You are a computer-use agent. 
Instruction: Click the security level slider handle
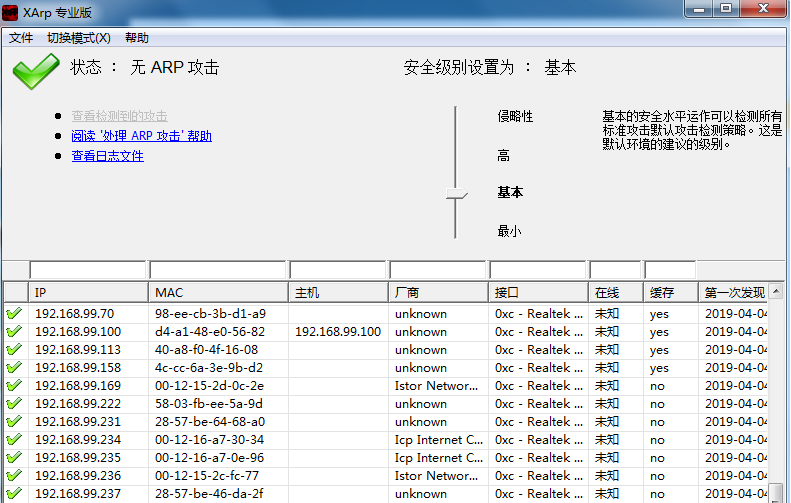coord(457,193)
